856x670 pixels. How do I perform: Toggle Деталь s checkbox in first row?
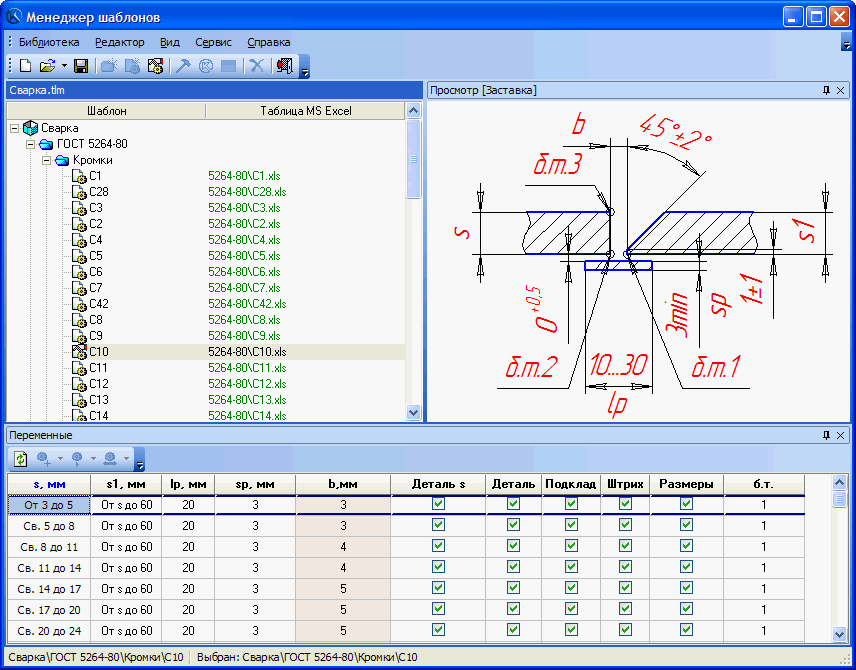click(437, 505)
